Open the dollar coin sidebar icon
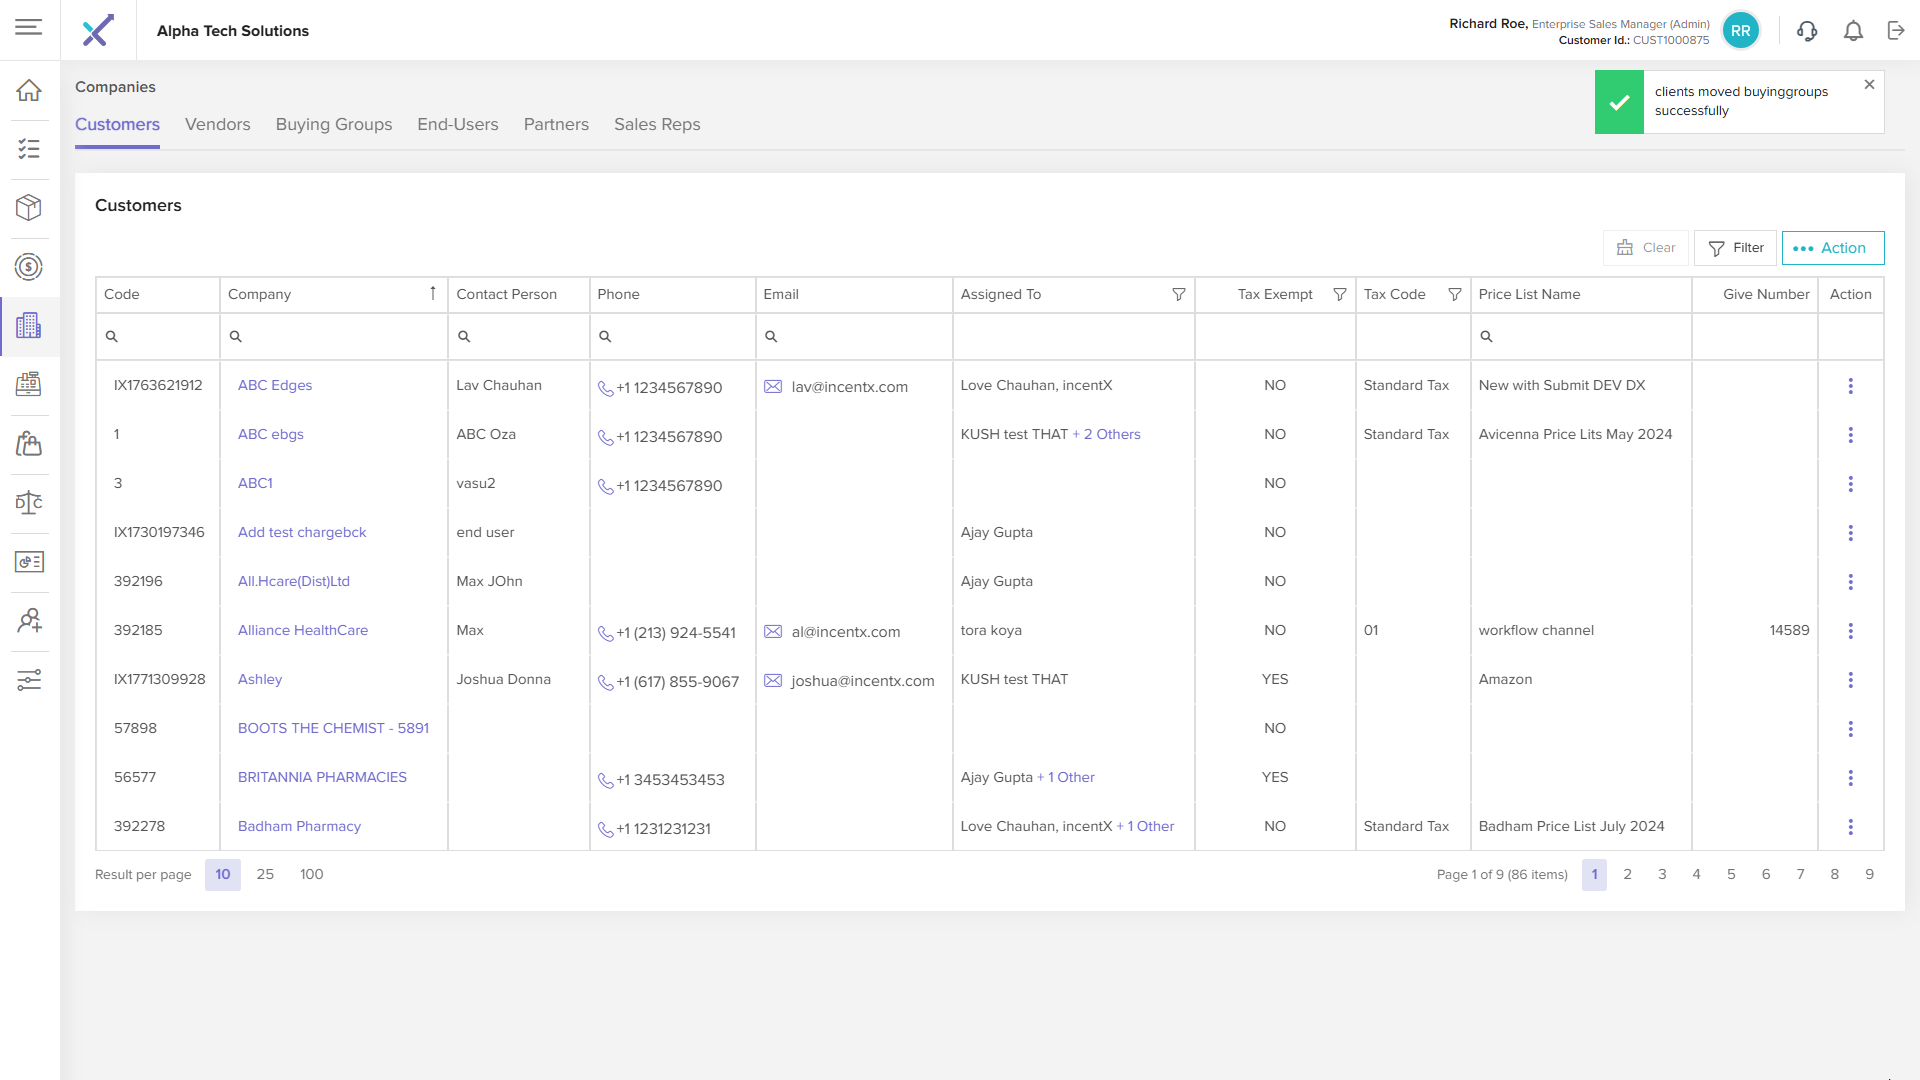 tap(29, 267)
